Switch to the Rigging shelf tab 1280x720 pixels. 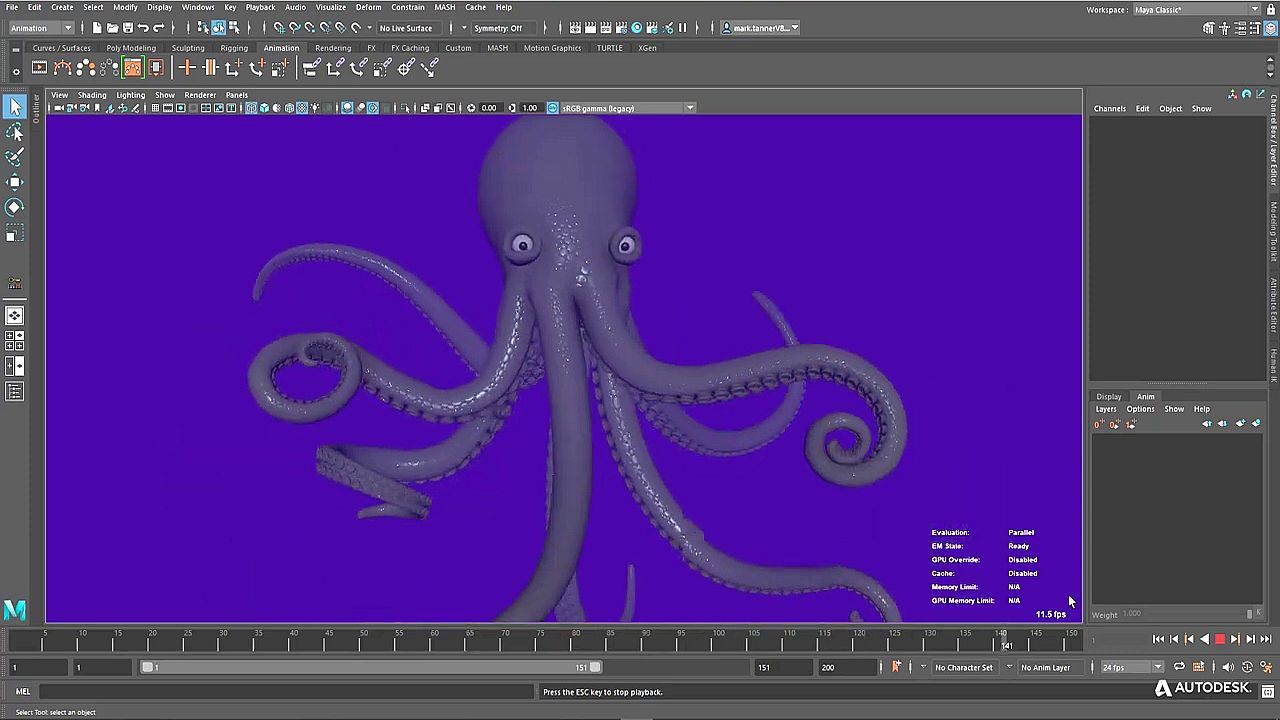pos(234,48)
